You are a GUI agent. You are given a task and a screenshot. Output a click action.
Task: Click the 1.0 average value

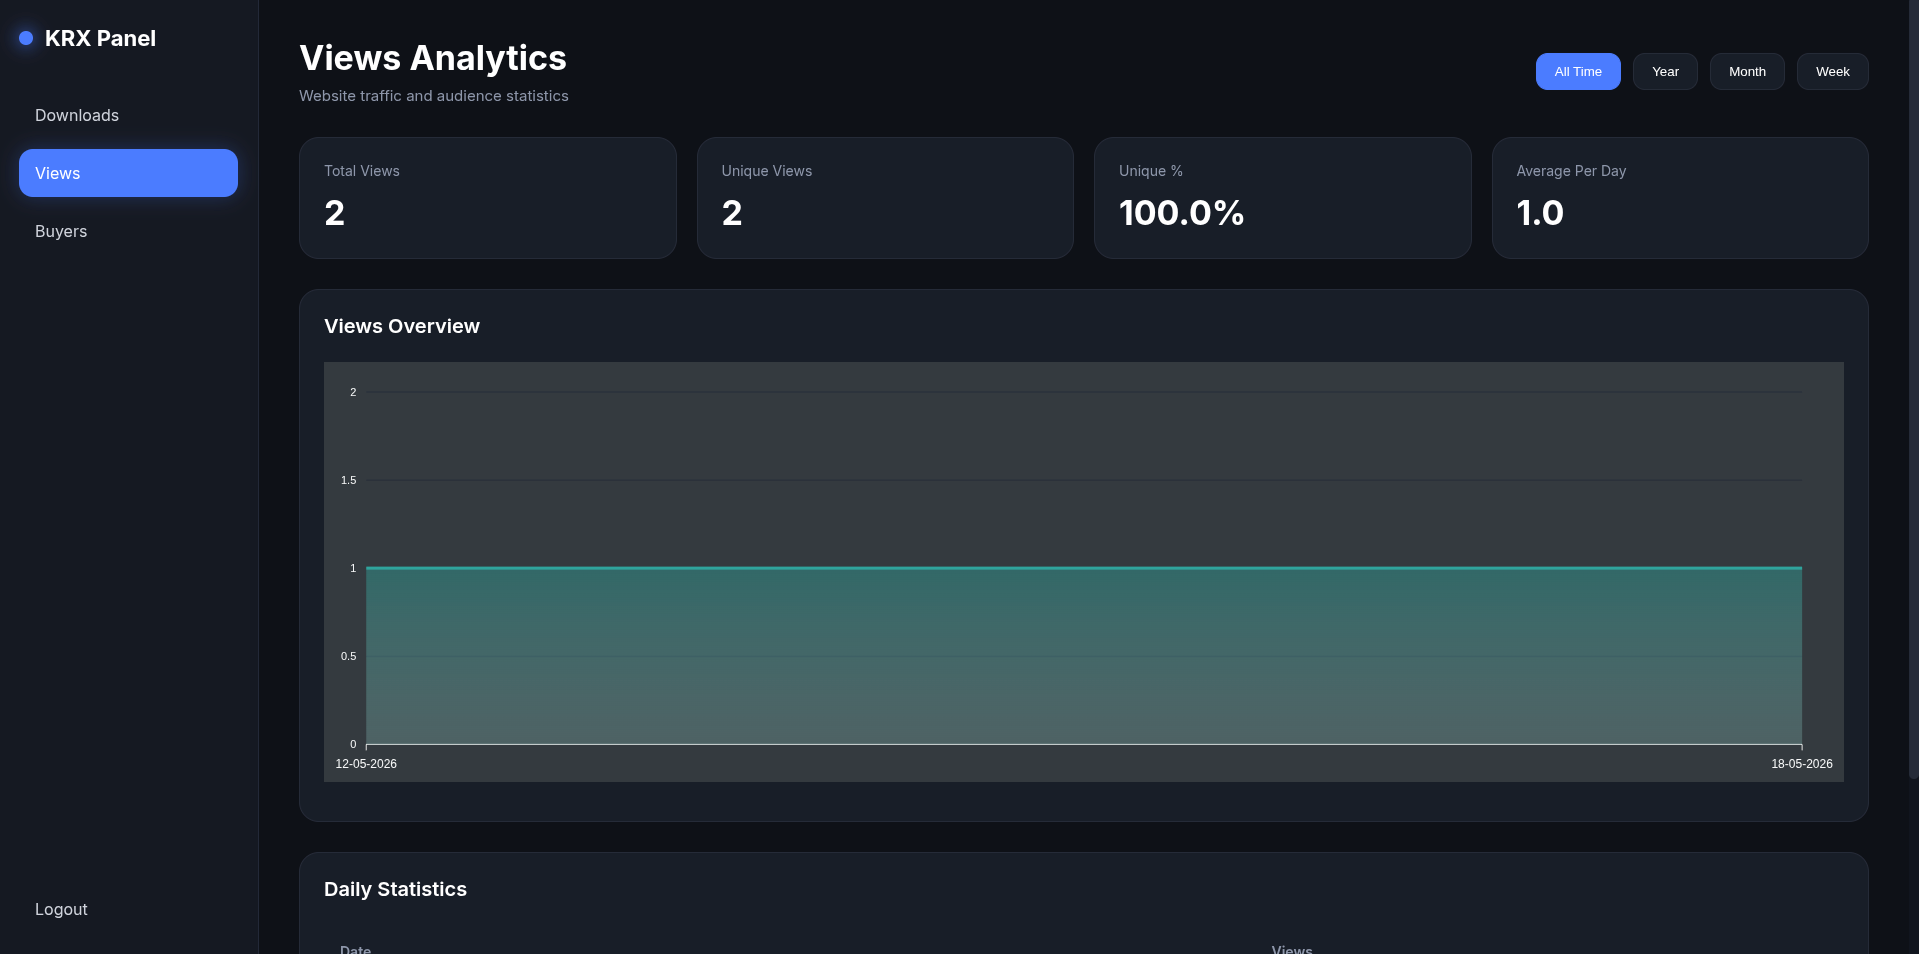coord(1540,213)
